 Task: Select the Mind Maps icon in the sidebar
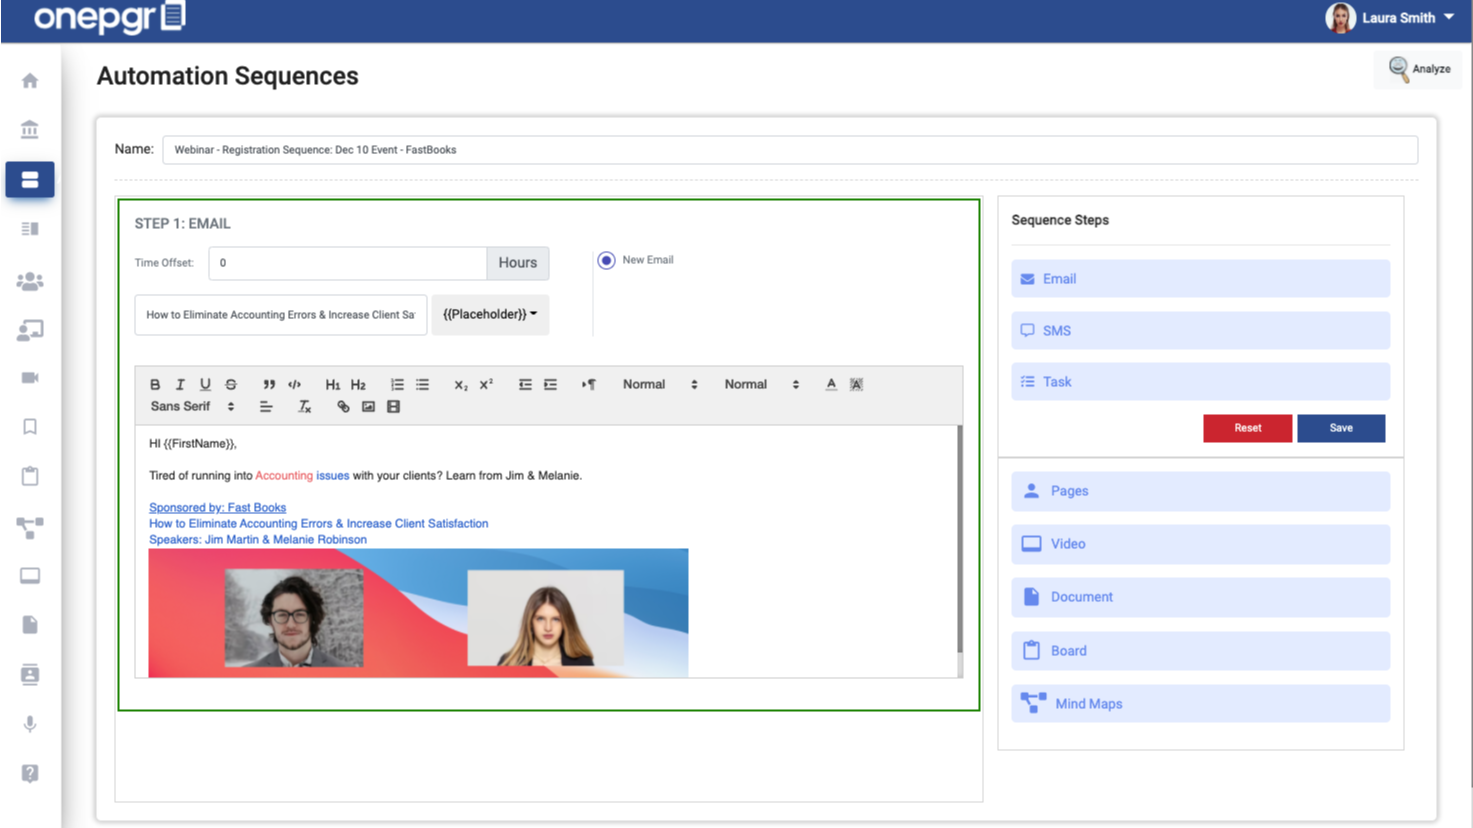[x=30, y=528]
